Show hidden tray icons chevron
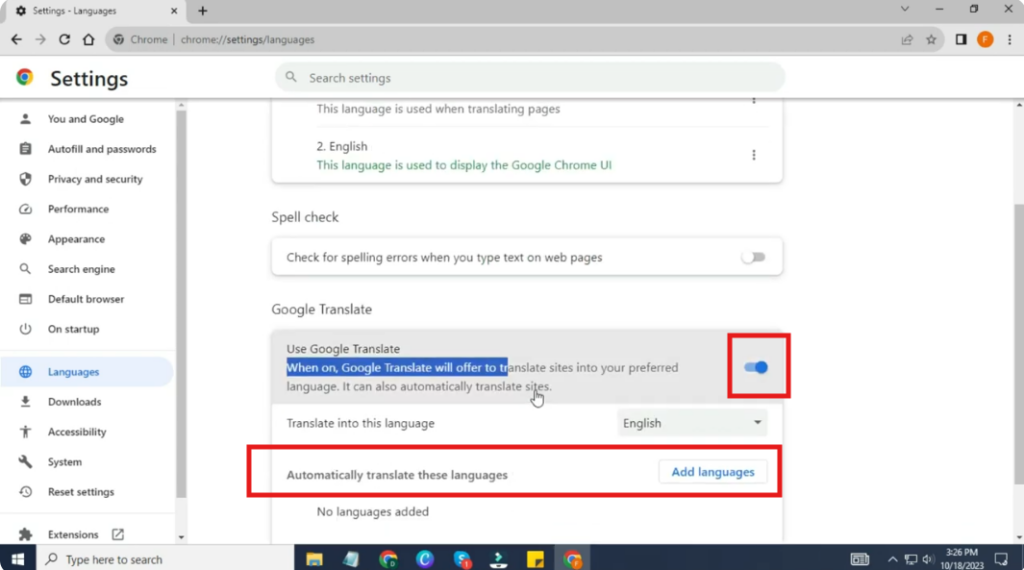Image resolution: width=1024 pixels, height=570 pixels. 892,559
